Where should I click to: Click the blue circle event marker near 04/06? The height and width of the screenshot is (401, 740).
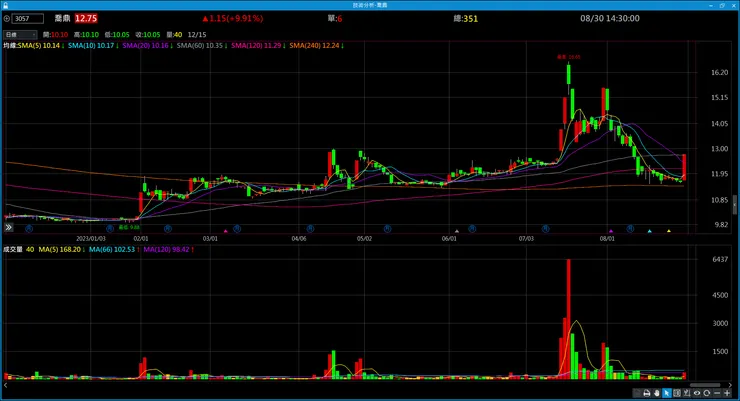(310, 228)
